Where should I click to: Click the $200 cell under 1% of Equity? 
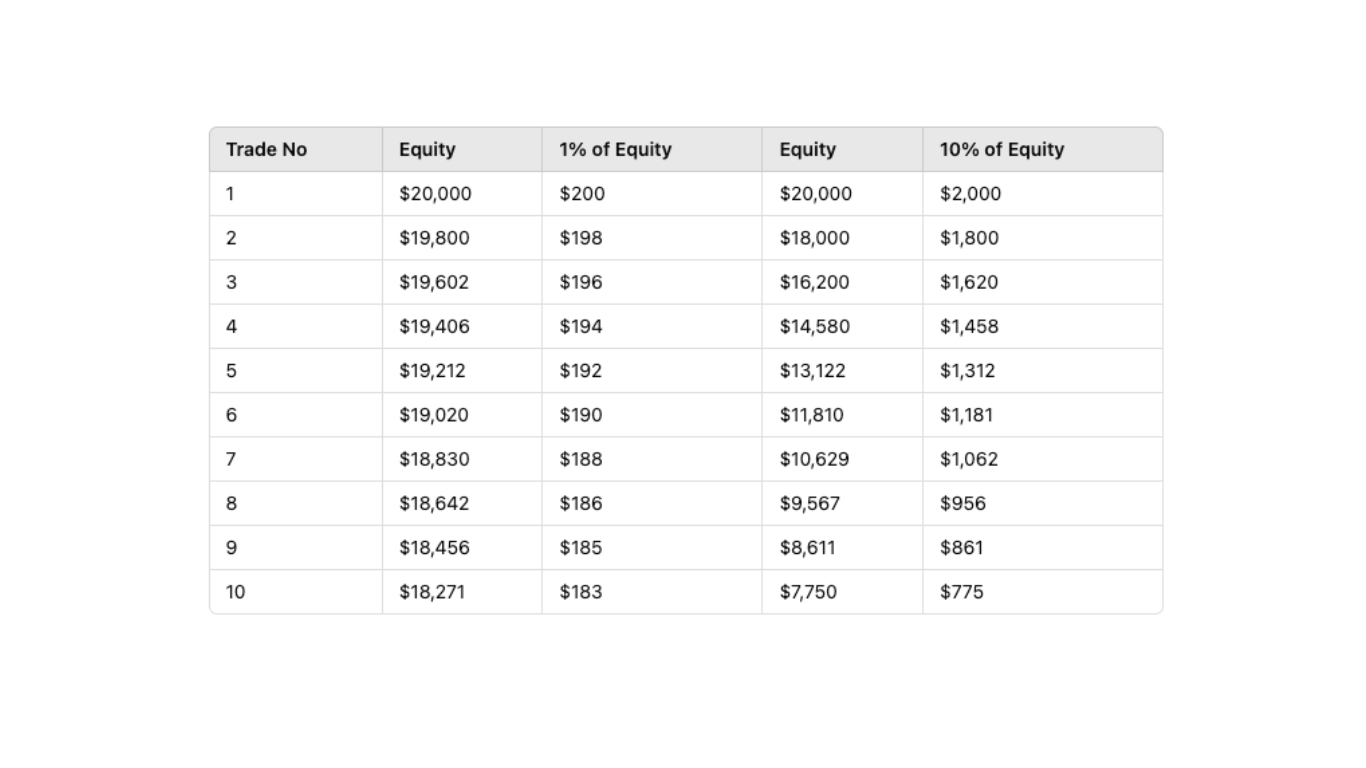click(x=582, y=194)
